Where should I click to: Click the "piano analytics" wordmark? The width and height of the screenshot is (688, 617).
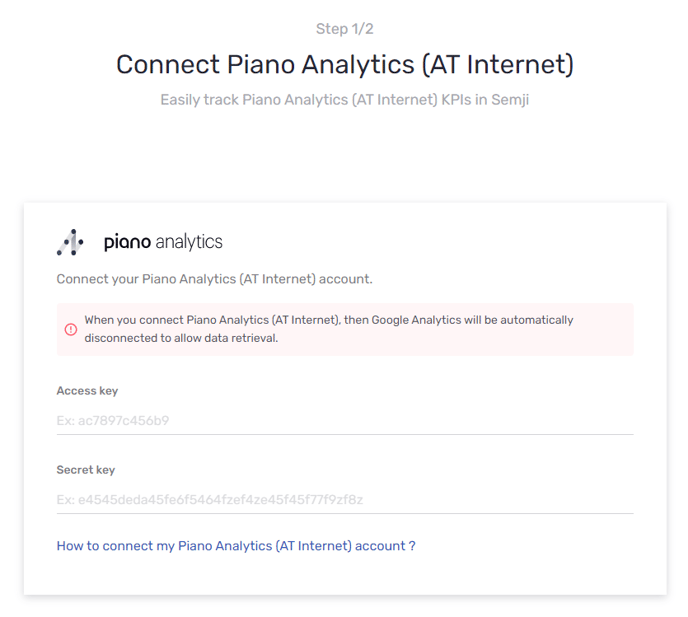163,242
